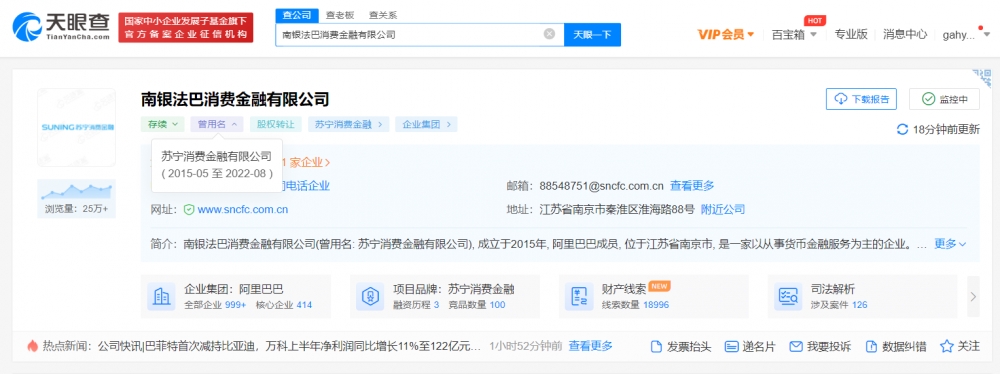Open 涉及案件 126 count
Screen dimensions: 1000x374
click(839, 305)
